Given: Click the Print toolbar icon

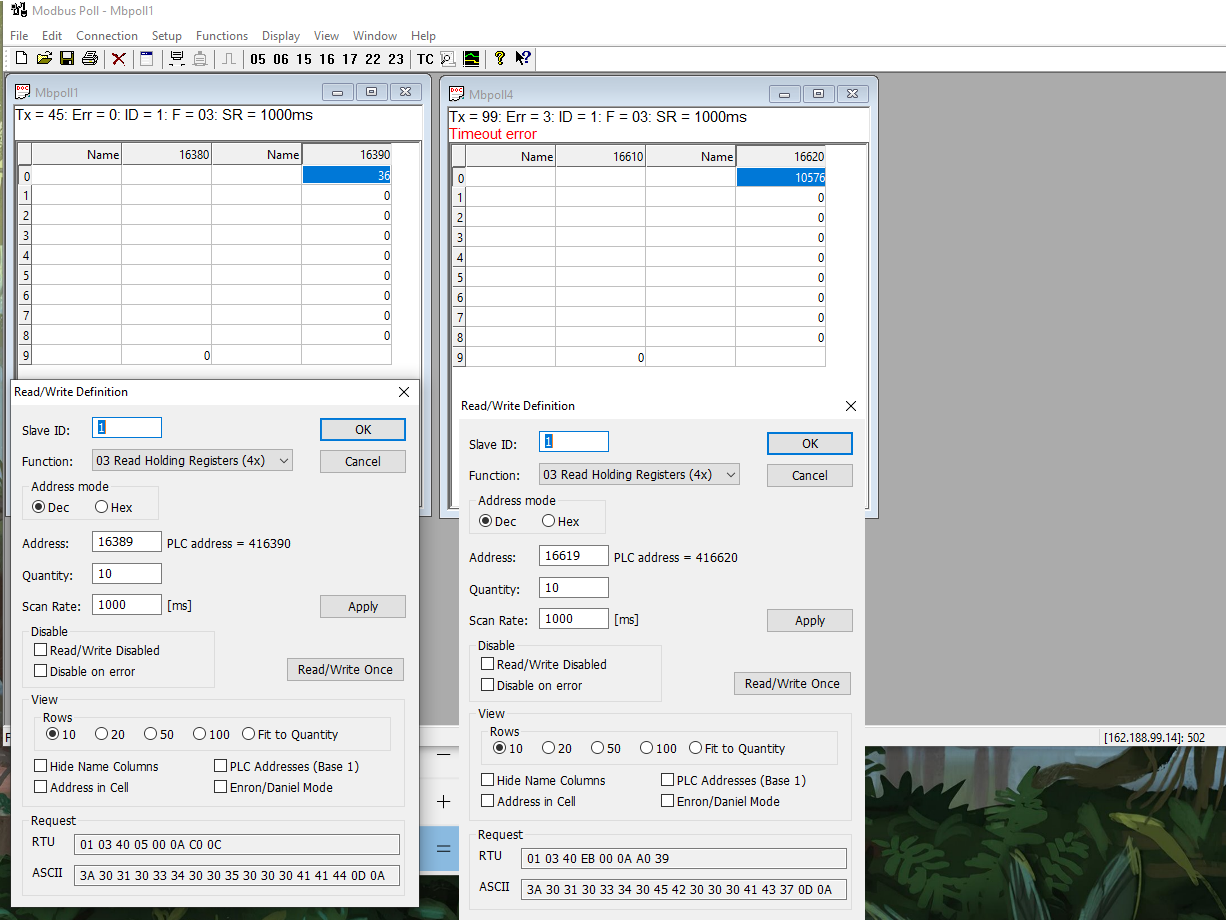Looking at the screenshot, I should pos(90,58).
